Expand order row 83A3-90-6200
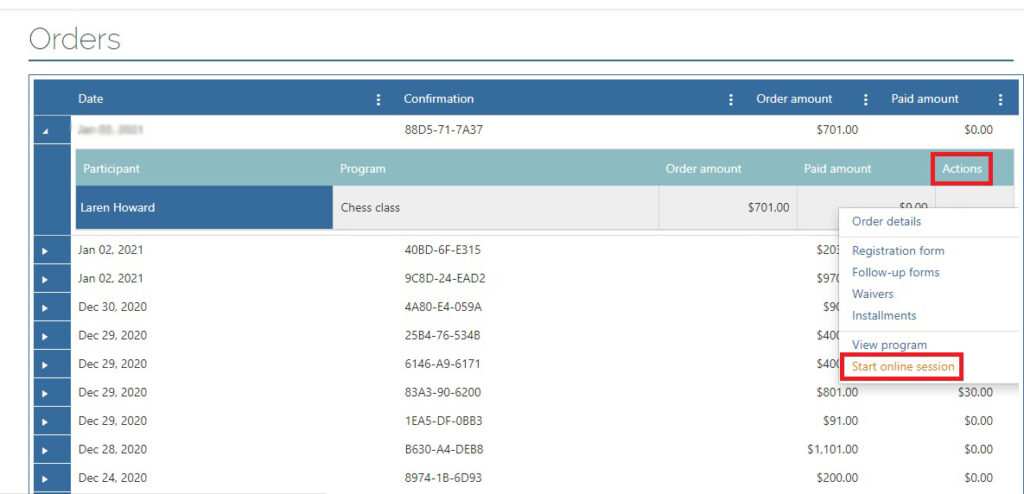The image size is (1024, 494). tap(46, 393)
